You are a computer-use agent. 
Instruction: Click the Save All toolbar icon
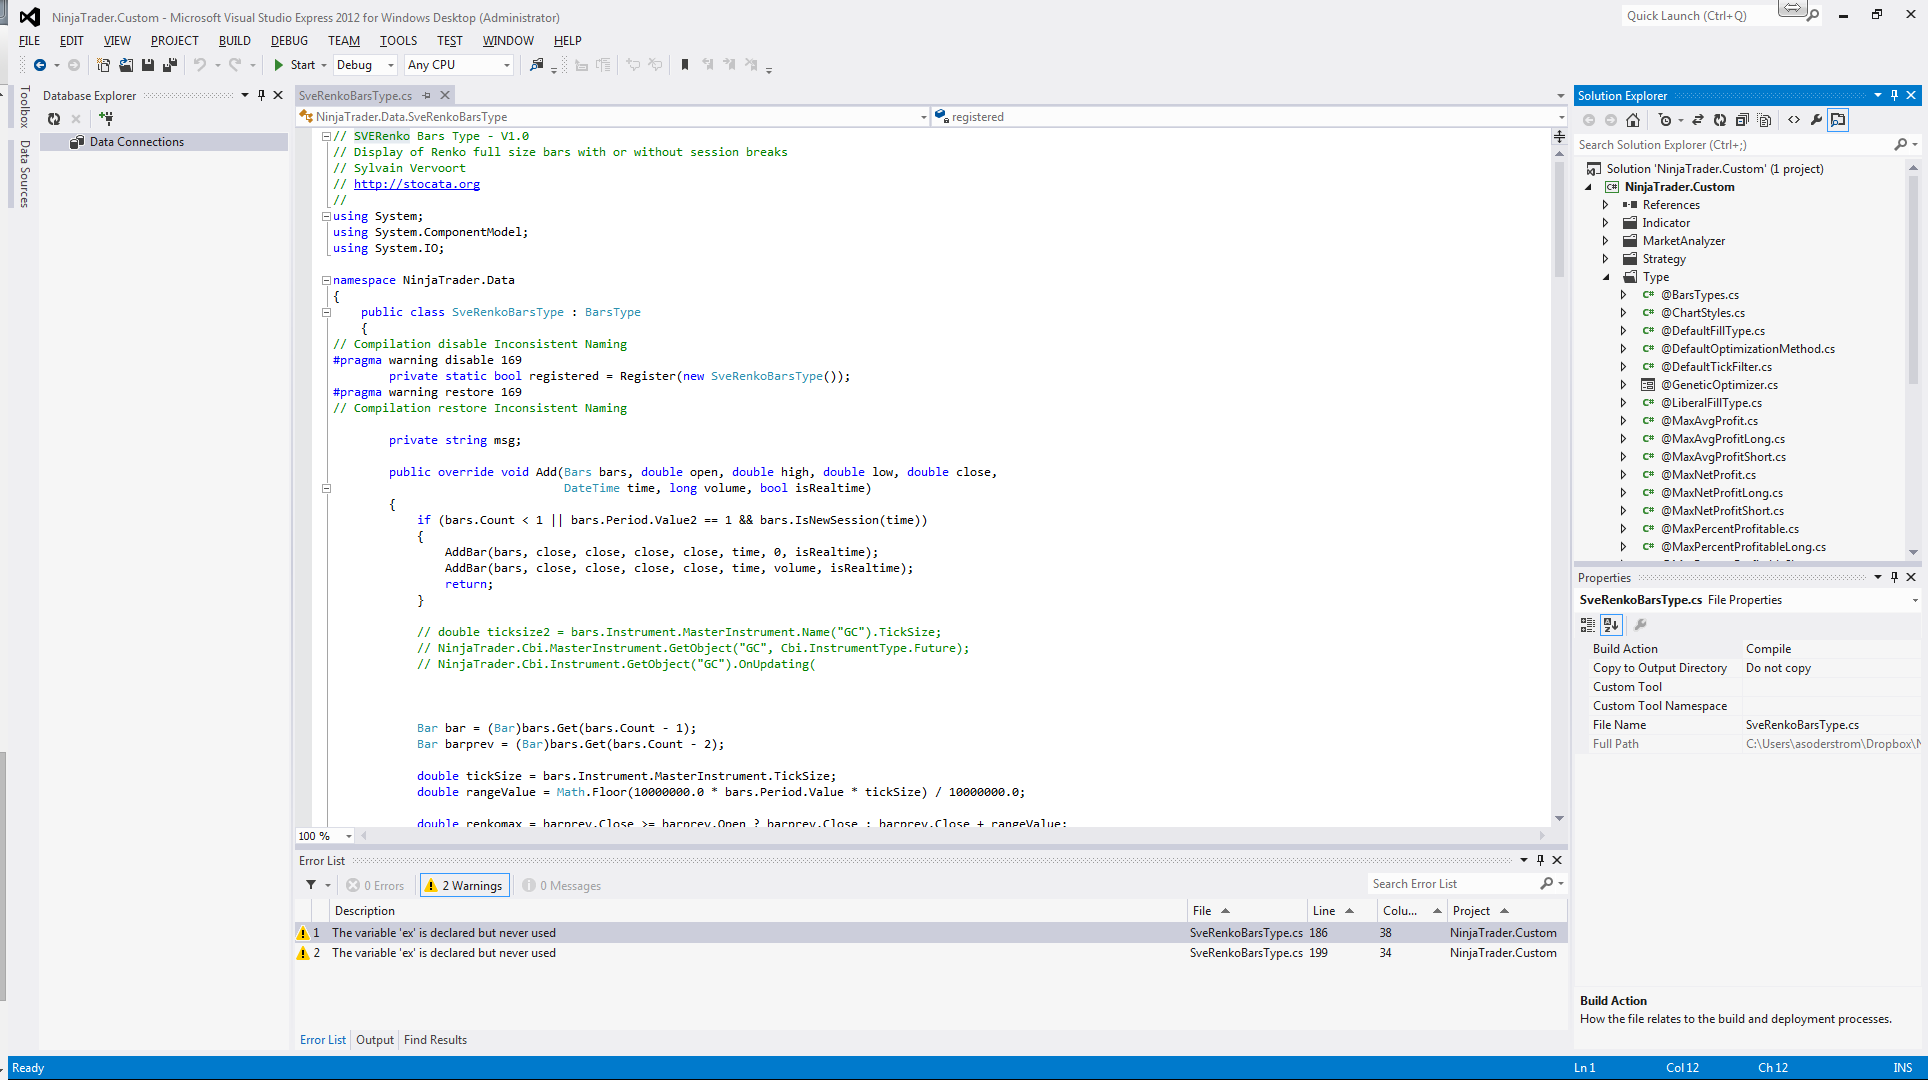[170, 65]
